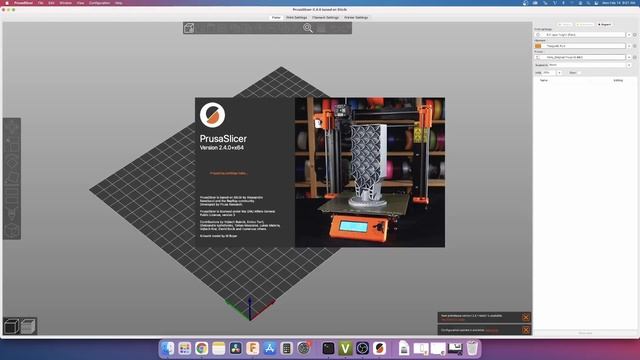Screen dimensions: 640x360
Task: Dismiss the new version available notification
Action: (x=526, y=317)
